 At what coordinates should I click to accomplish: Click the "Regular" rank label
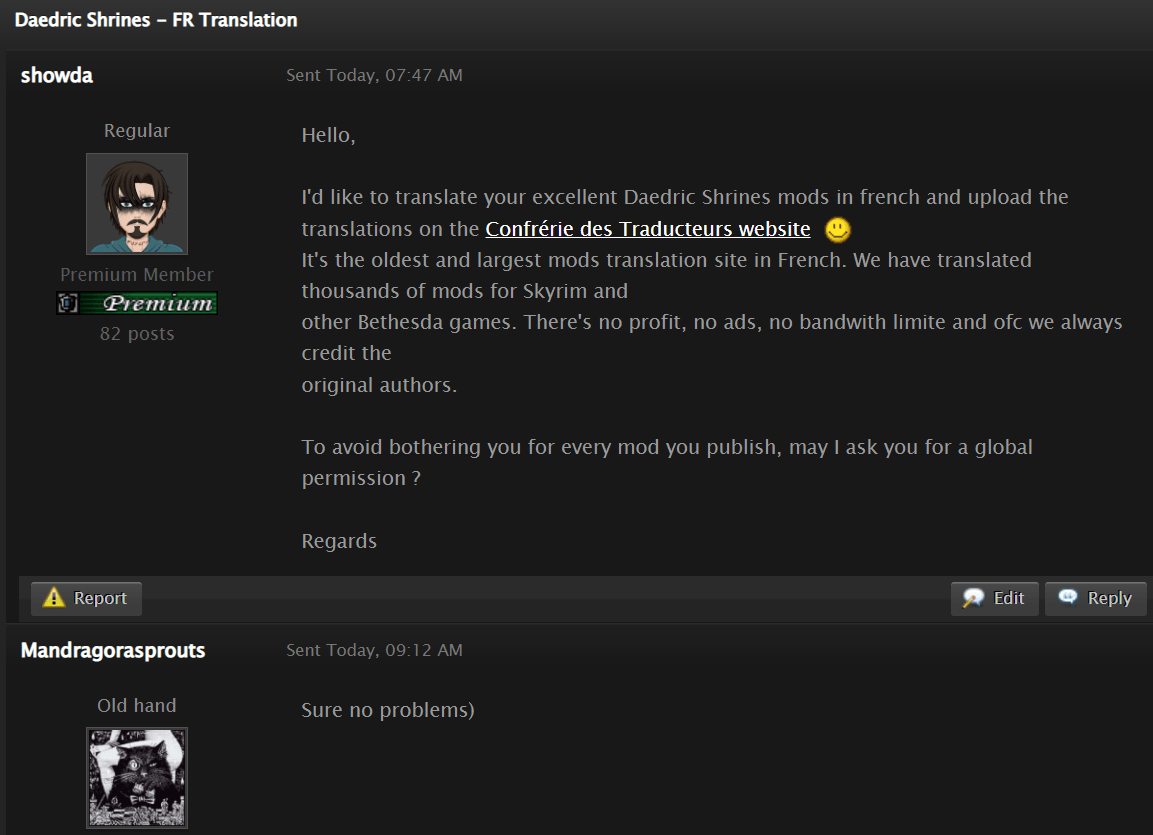tap(137, 131)
